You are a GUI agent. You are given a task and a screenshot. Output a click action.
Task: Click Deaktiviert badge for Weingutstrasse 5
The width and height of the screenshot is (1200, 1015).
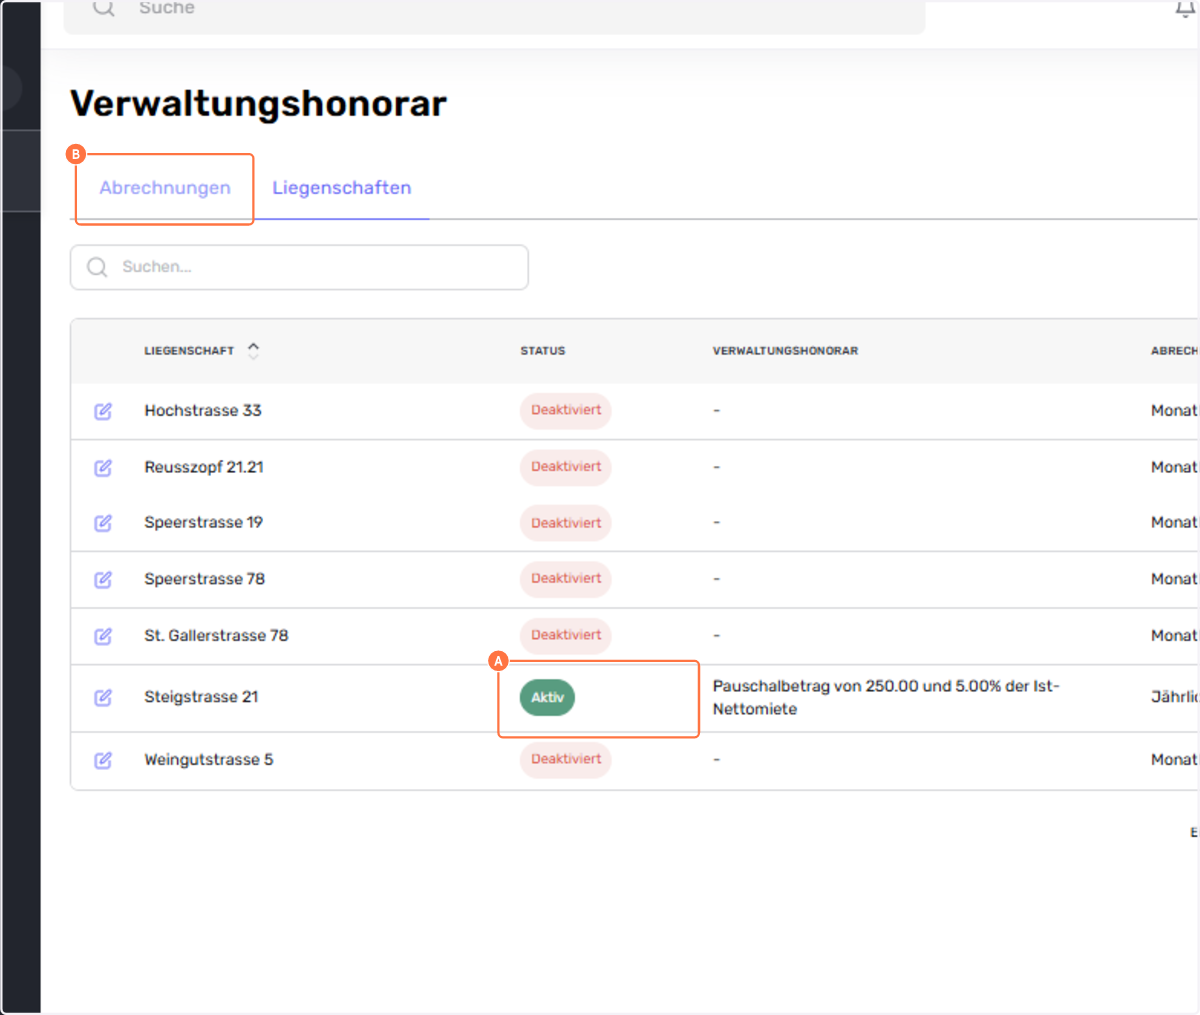point(566,760)
